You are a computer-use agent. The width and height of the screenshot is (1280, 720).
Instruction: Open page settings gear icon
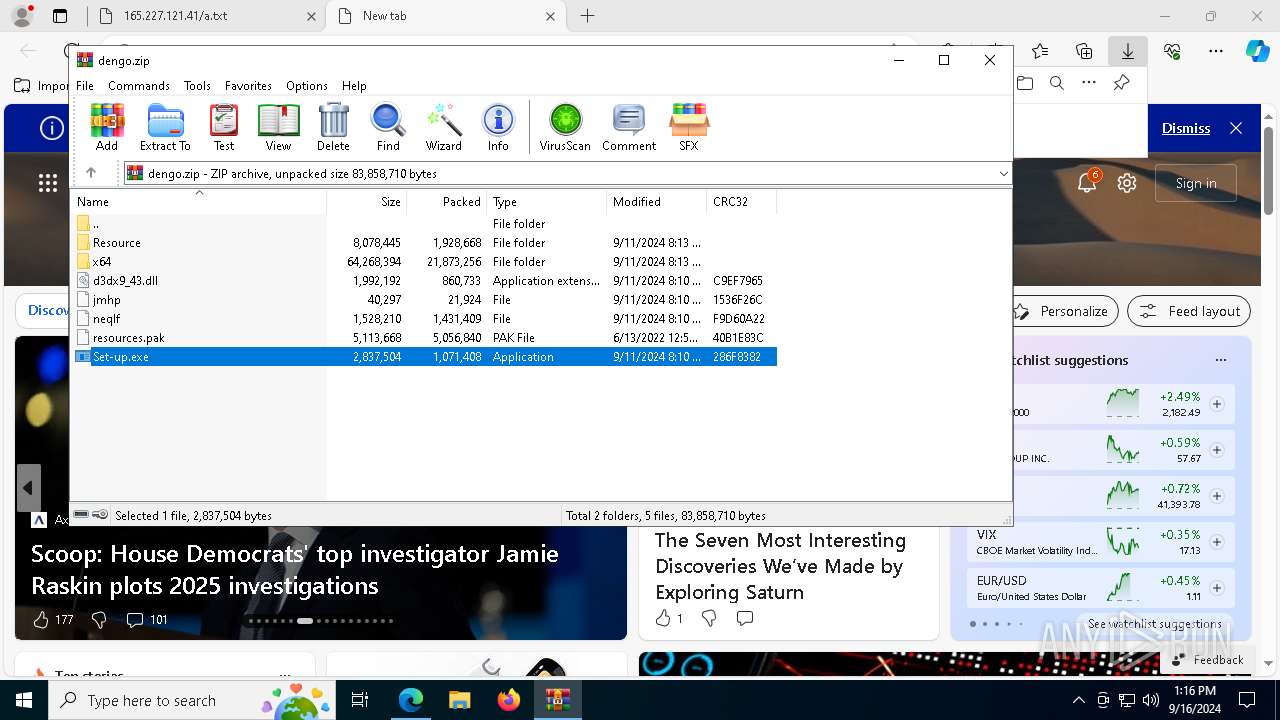[1127, 183]
